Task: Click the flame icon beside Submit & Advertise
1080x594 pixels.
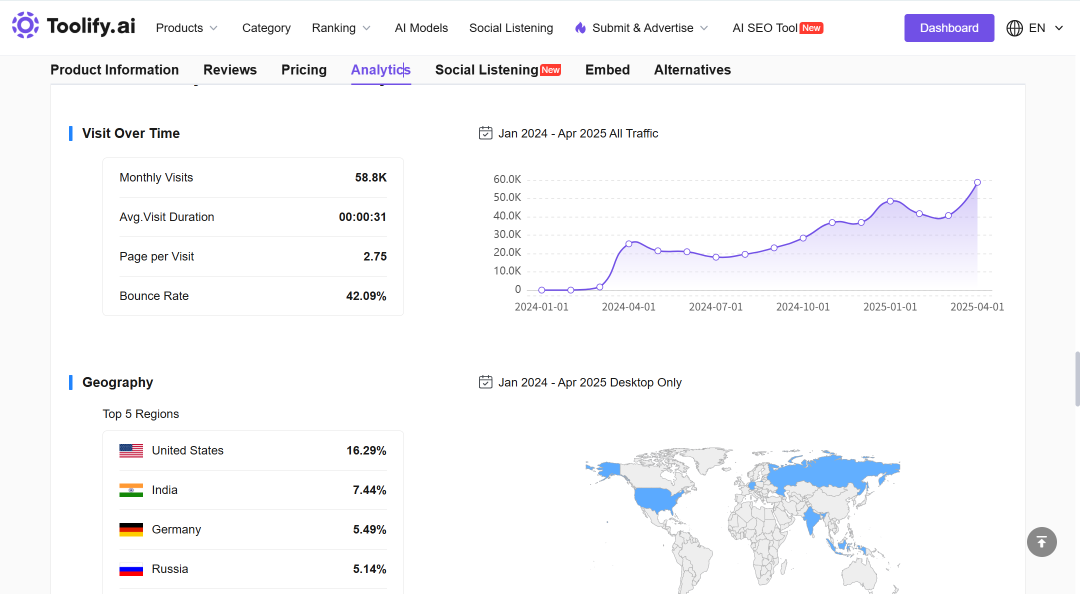Action: point(581,28)
